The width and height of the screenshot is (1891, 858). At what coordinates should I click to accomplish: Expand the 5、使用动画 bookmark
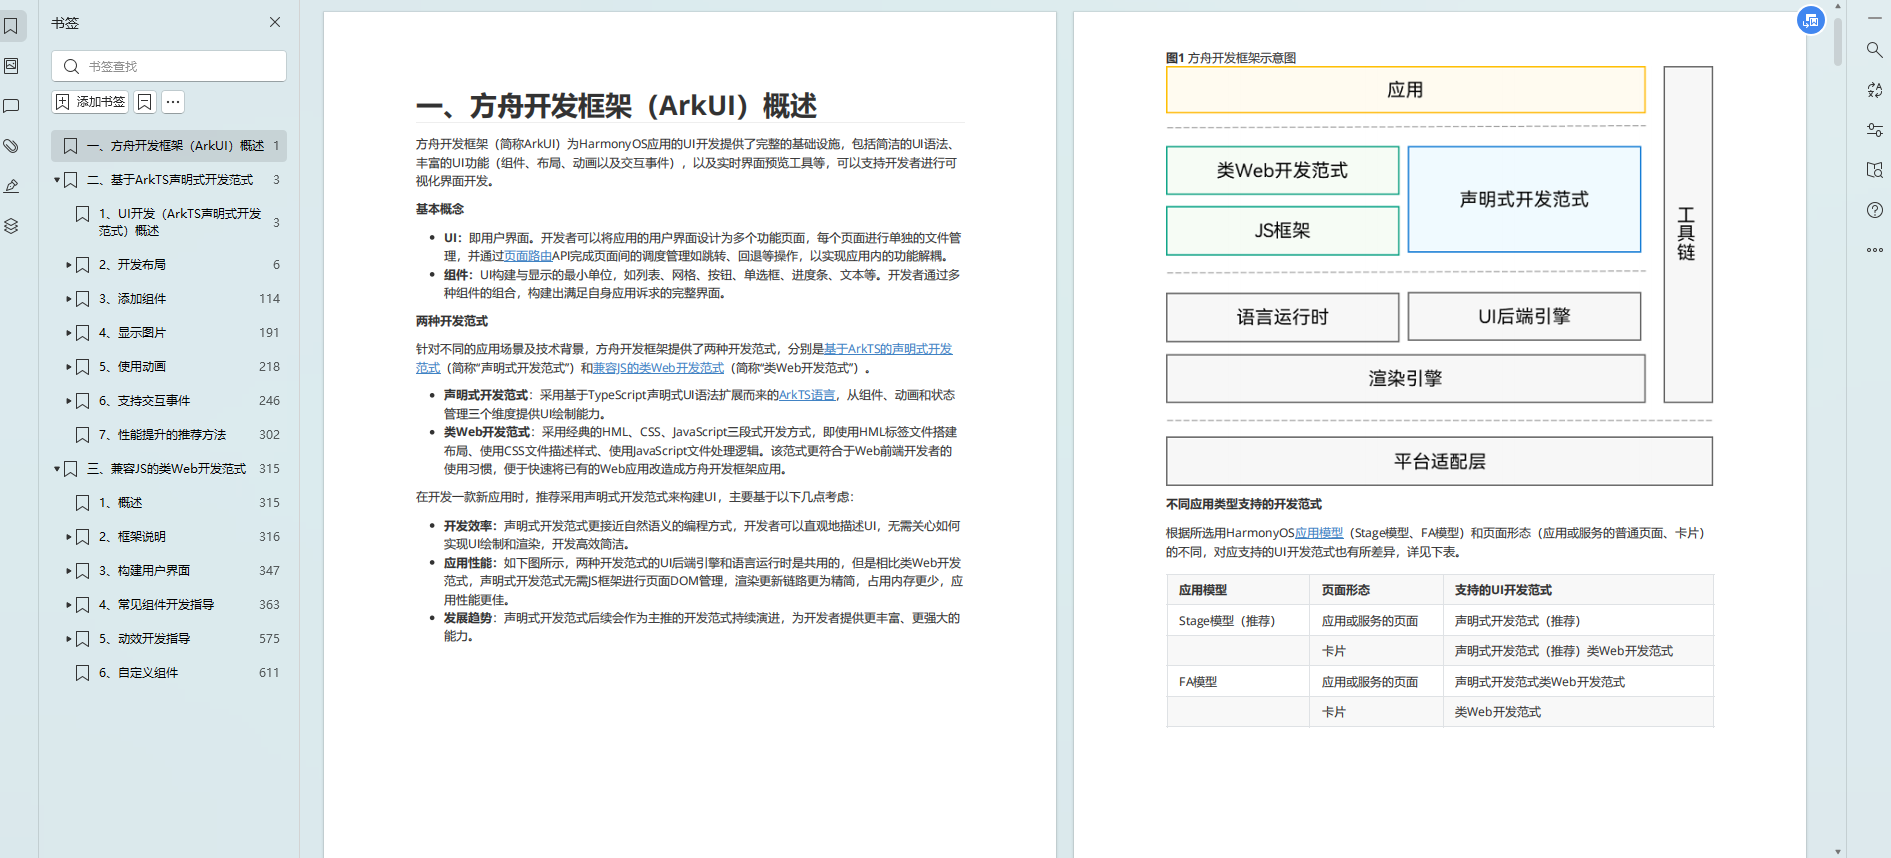pyautogui.click(x=69, y=367)
